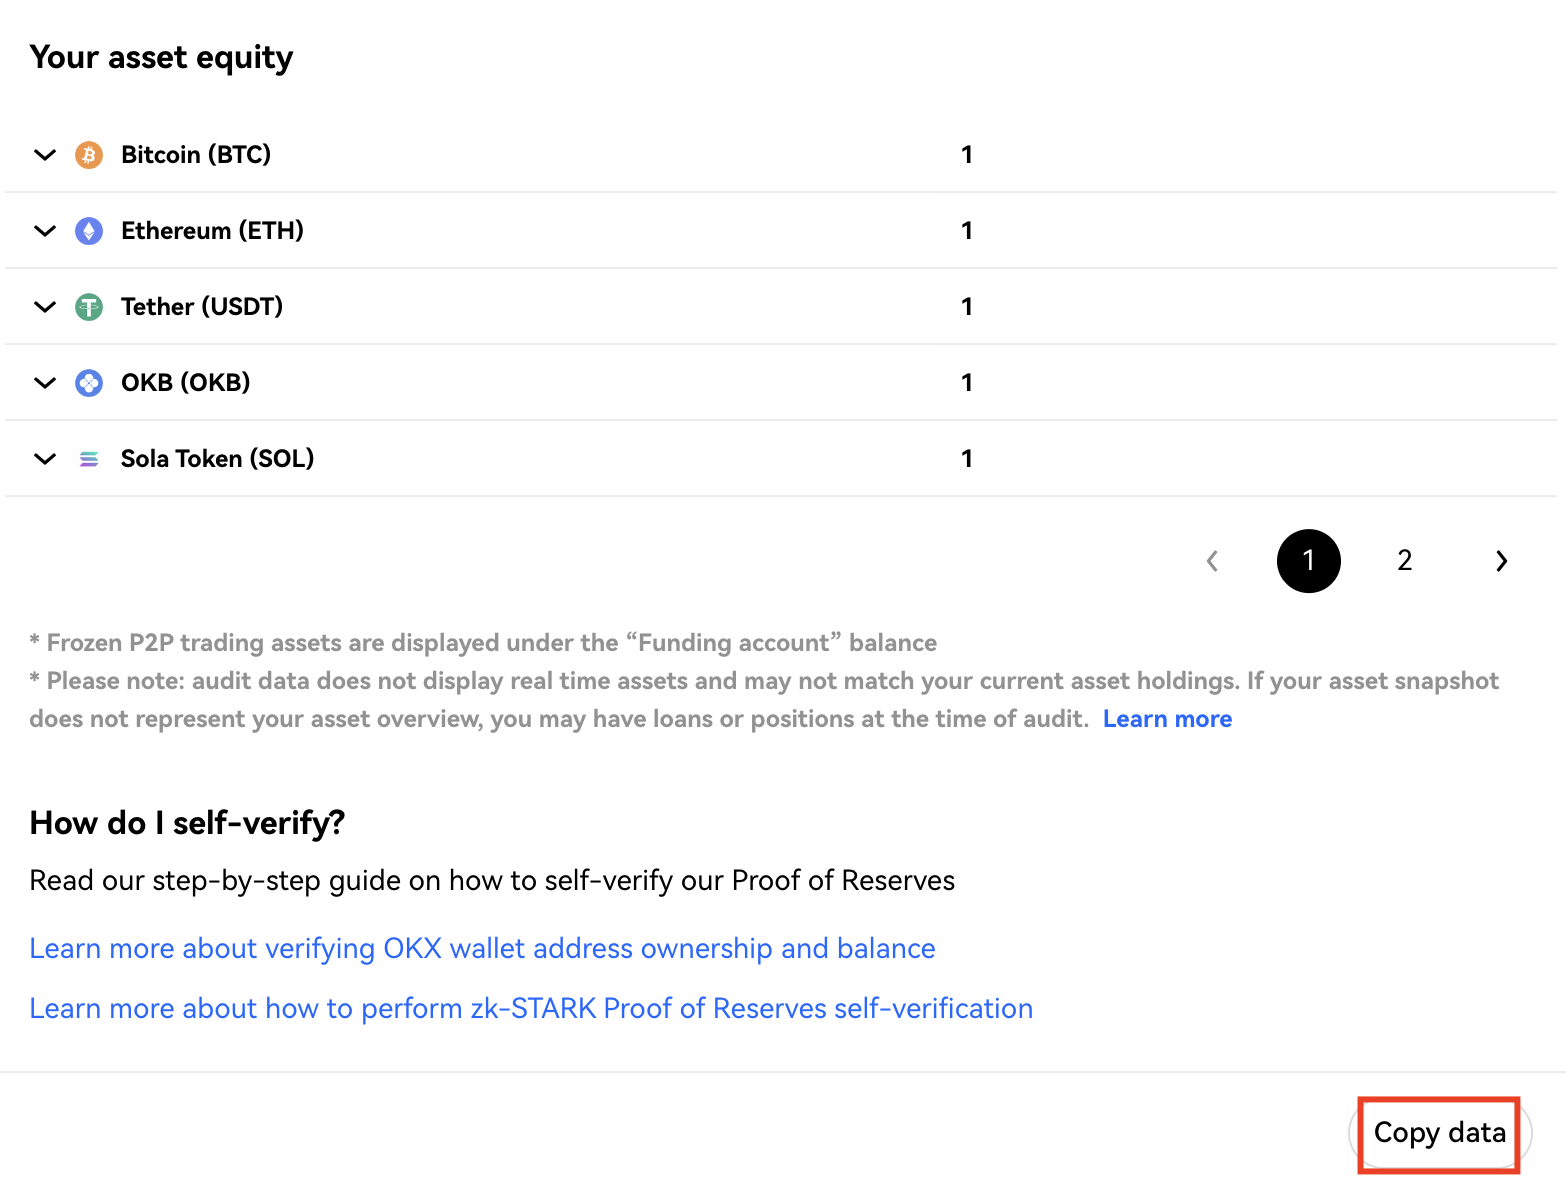Expand the Sola Token (SOL) row
1566x1180 pixels.
coord(45,459)
